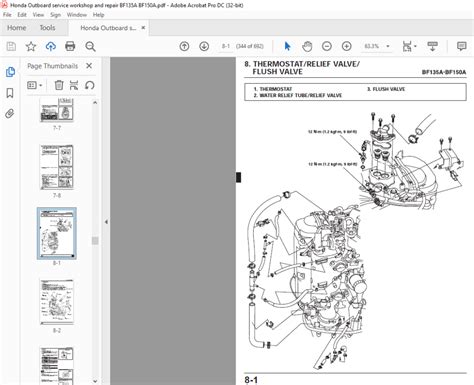
Task: Zoom out with the minus button
Action: click(327, 46)
